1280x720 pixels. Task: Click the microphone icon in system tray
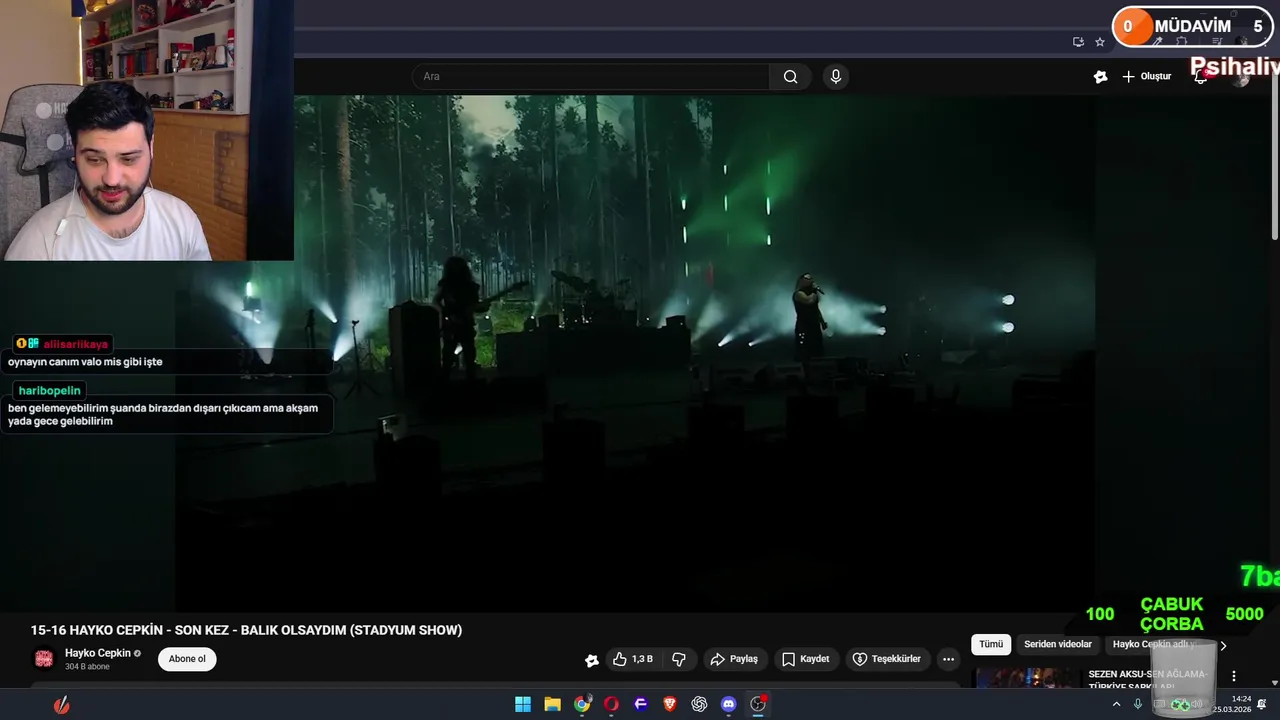click(x=1138, y=704)
